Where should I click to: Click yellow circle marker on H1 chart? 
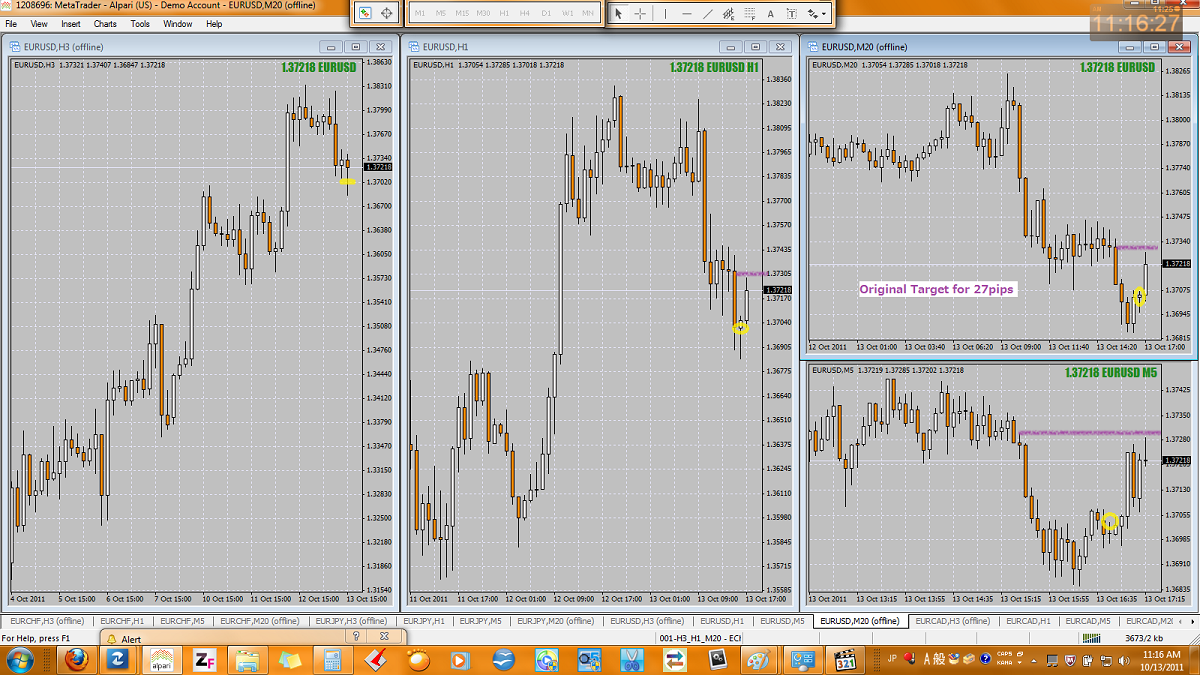coord(740,327)
